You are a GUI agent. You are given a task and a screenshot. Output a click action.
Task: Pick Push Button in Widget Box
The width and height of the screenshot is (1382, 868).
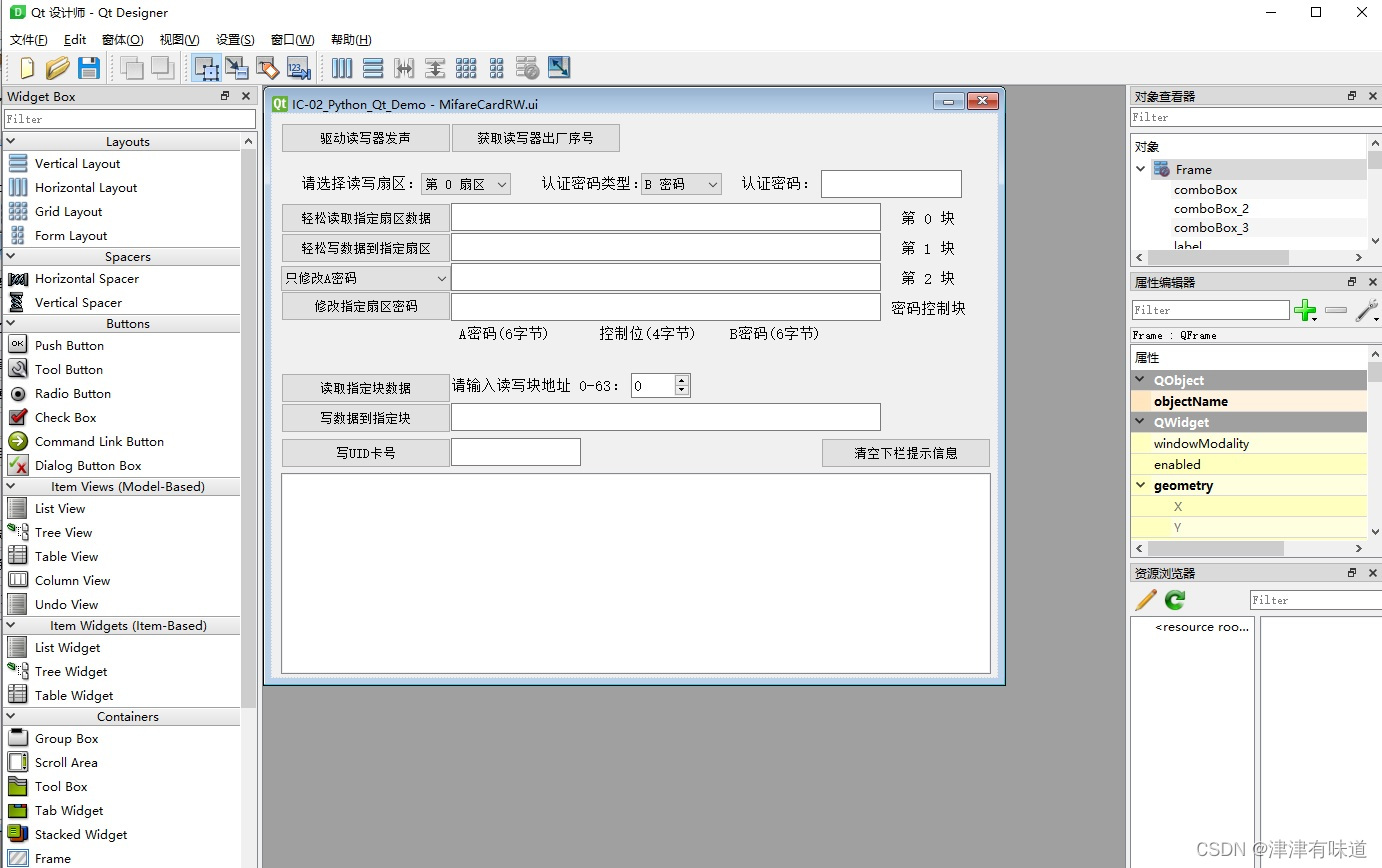coord(69,345)
